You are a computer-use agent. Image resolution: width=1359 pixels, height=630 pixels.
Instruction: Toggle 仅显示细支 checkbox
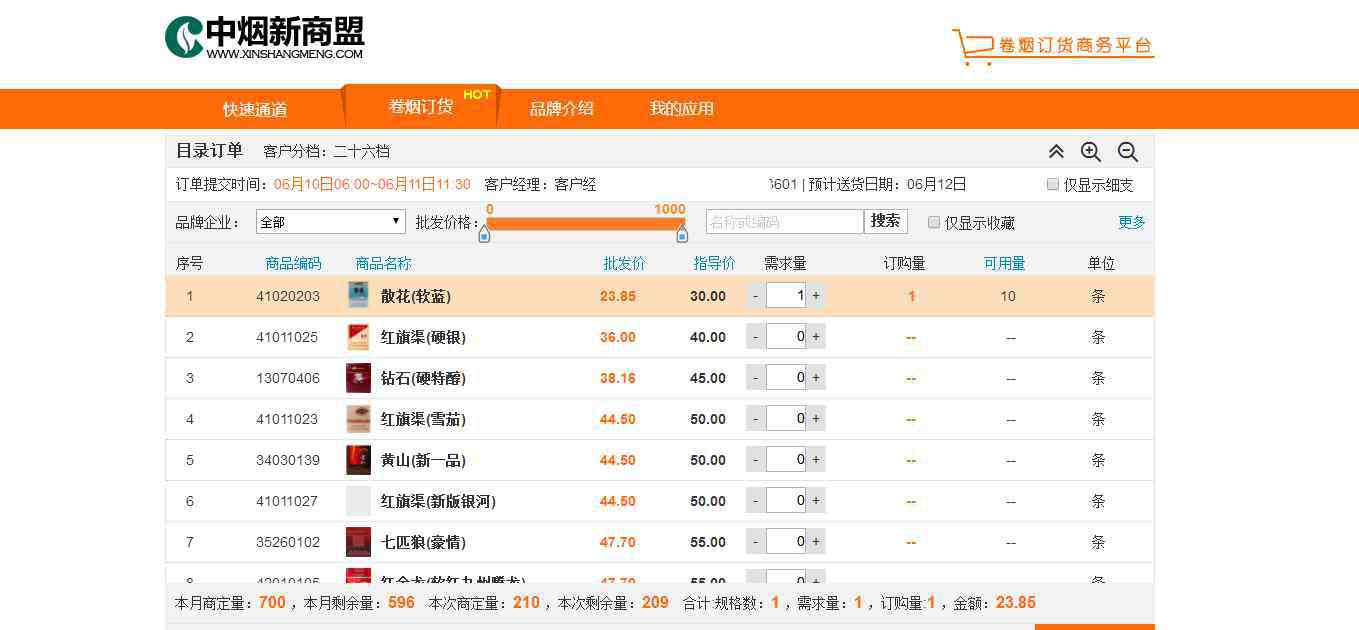1052,184
